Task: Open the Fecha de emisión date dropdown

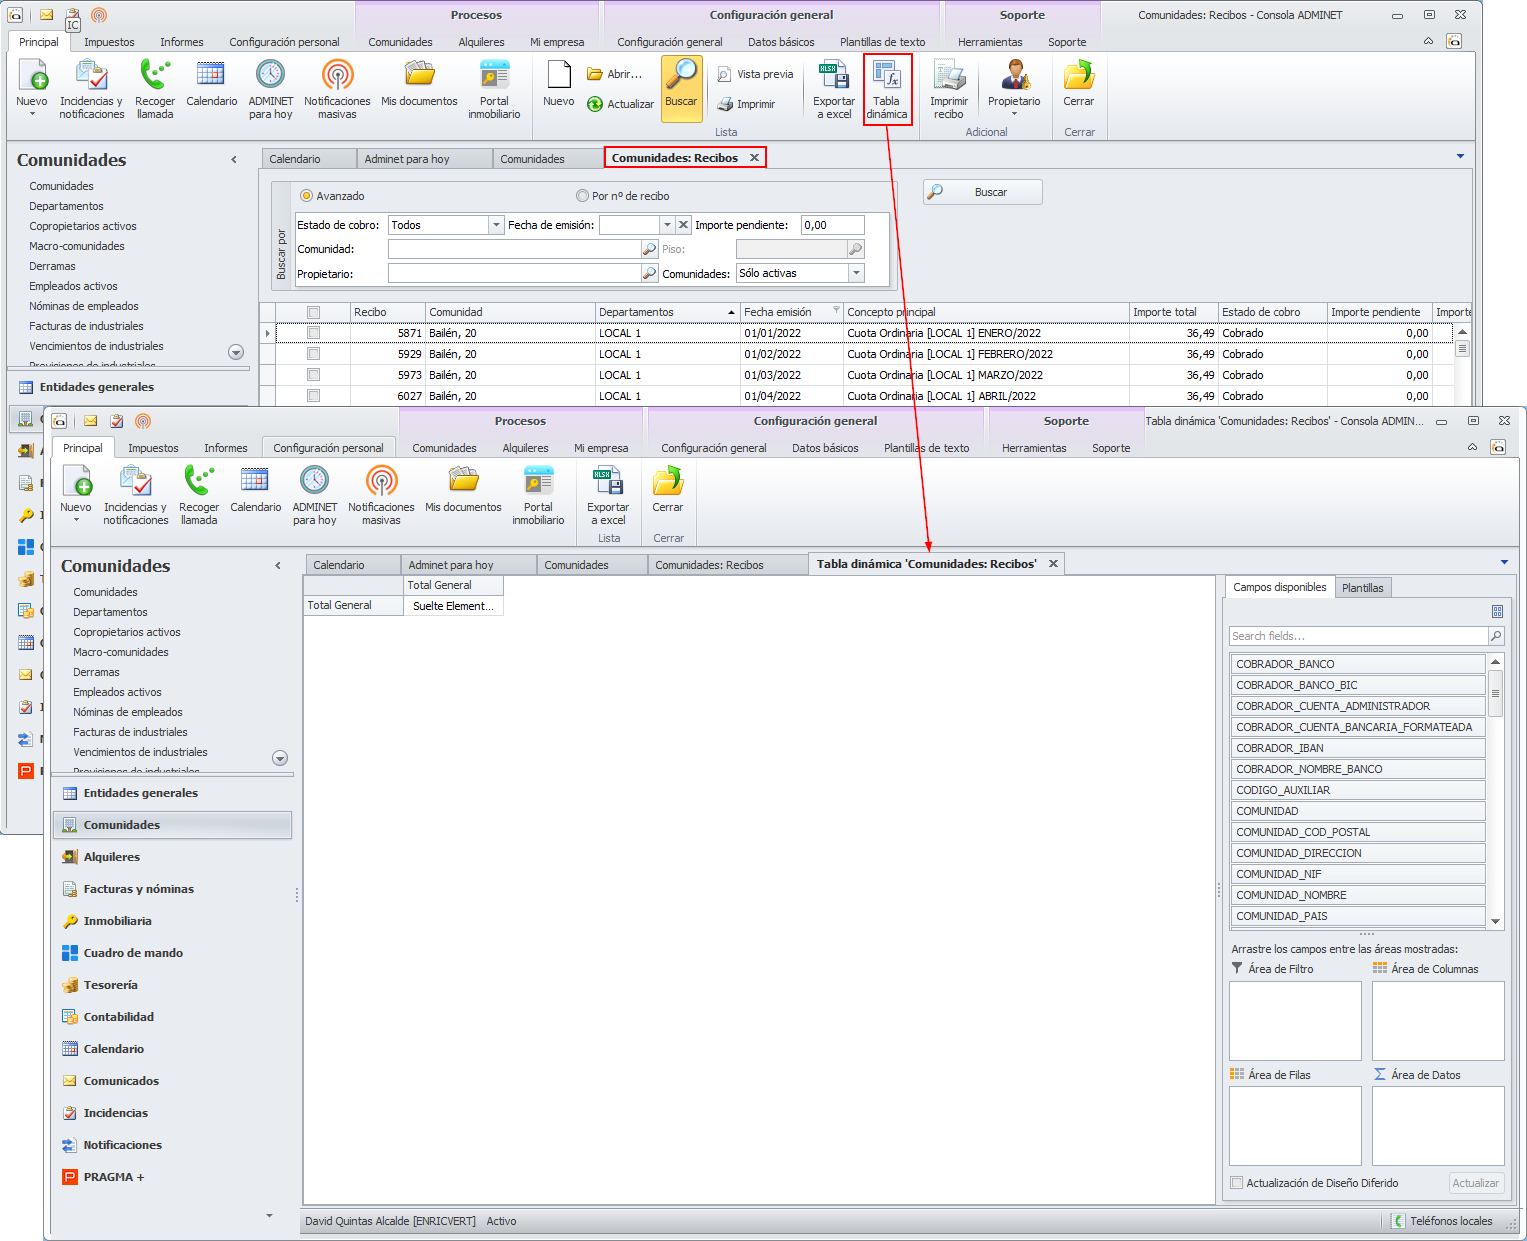Action: pyautogui.click(x=667, y=225)
